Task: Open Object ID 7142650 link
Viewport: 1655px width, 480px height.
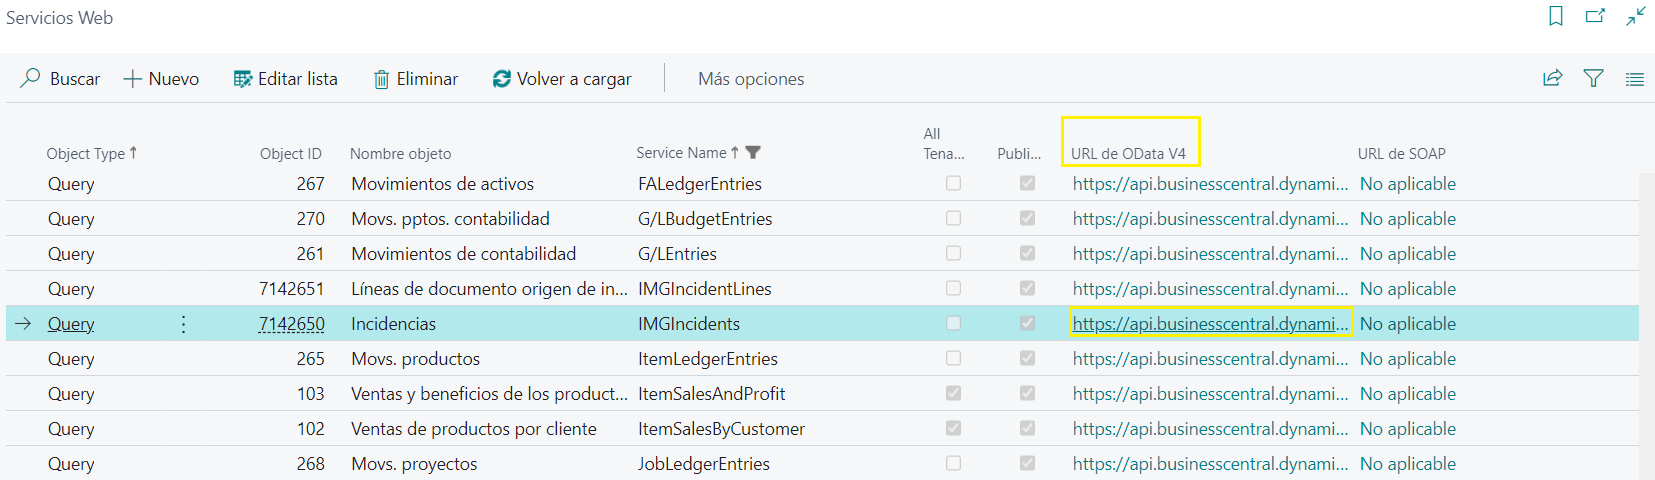Action: 291,324
